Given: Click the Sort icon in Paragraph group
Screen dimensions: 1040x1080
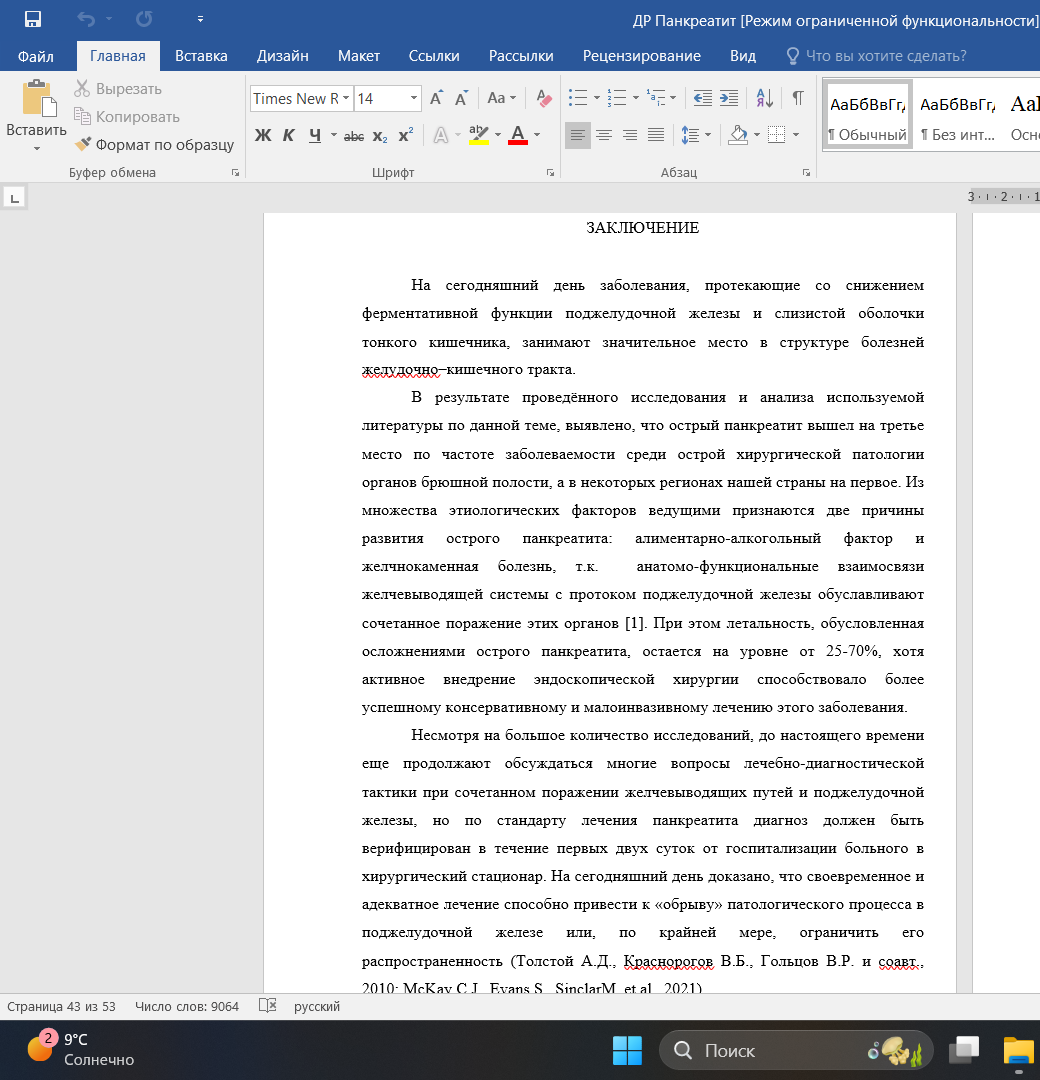Looking at the screenshot, I should click(x=764, y=98).
